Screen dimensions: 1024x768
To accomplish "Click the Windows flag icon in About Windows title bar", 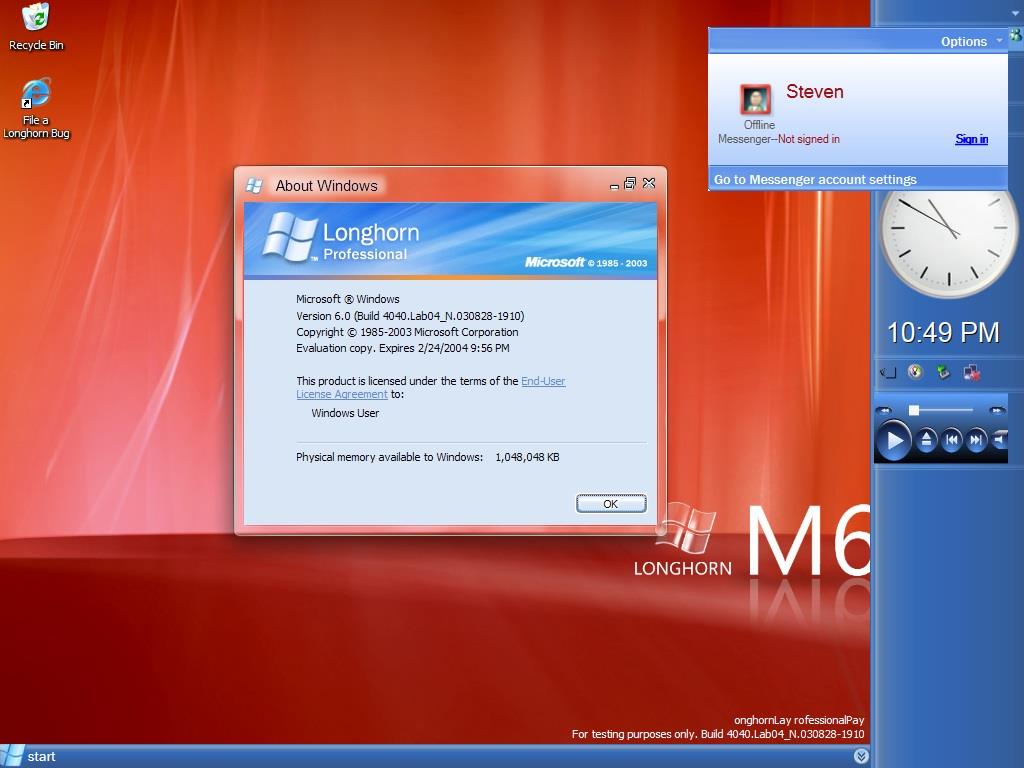I will tap(254, 186).
